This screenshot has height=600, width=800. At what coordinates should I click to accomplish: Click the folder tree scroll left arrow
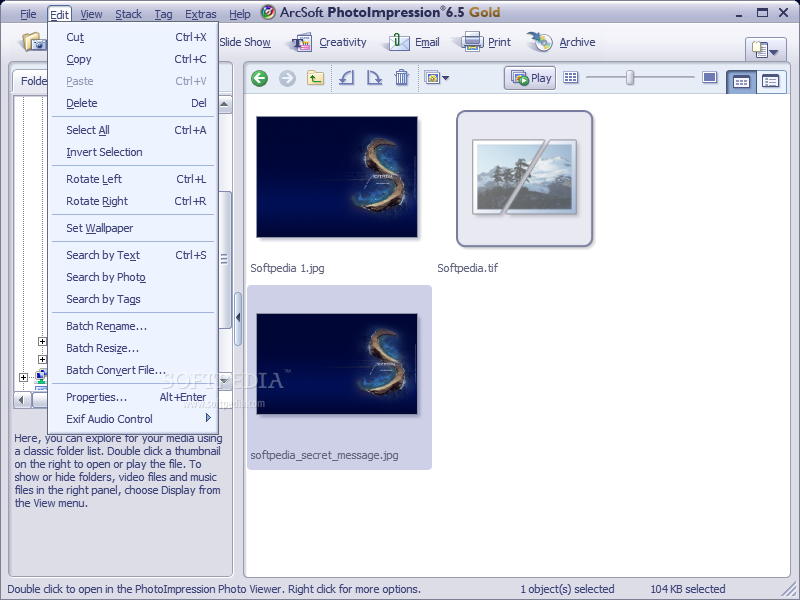click(x=22, y=399)
